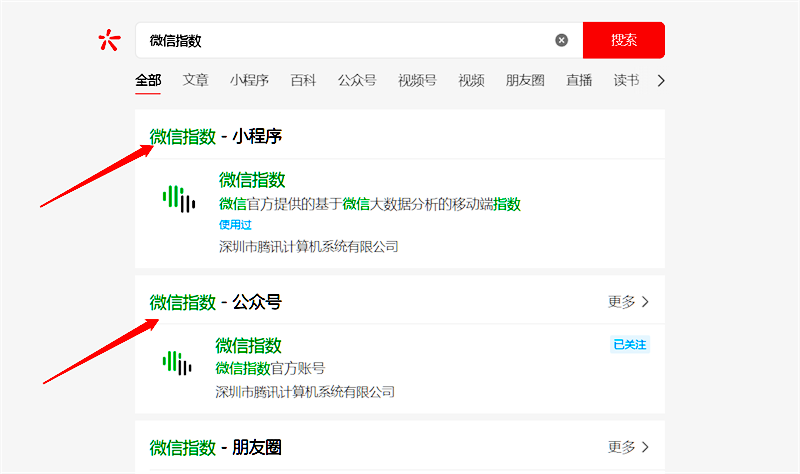Switch to the 文章 tab
This screenshot has height=474, width=800.
[196, 80]
